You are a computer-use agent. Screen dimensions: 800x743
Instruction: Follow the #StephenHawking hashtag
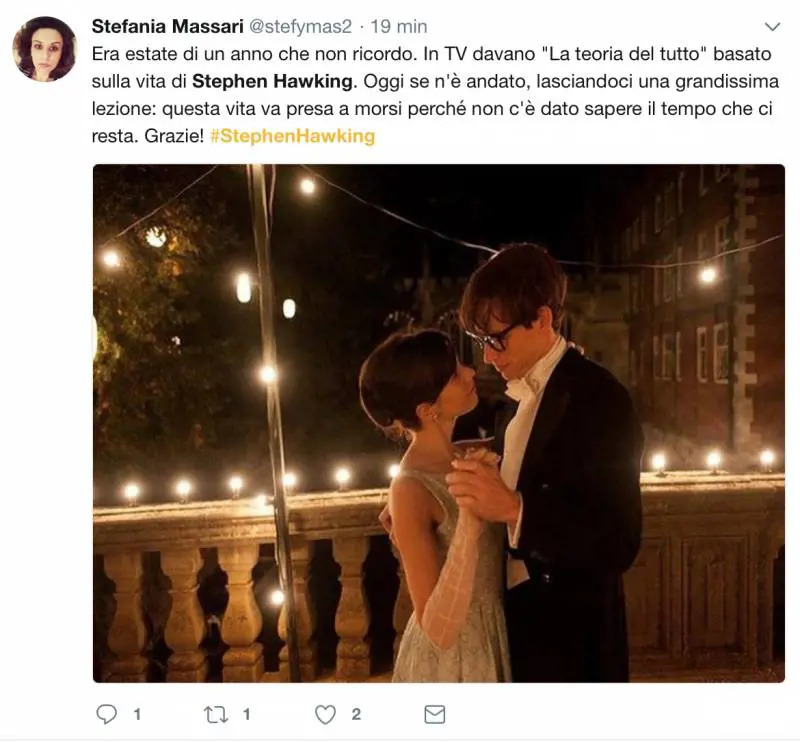tap(293, 136)
